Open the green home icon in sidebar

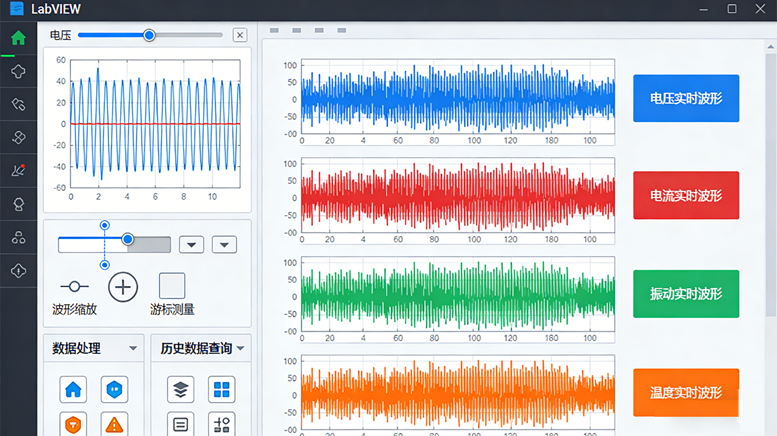click(x=18, y=39)
